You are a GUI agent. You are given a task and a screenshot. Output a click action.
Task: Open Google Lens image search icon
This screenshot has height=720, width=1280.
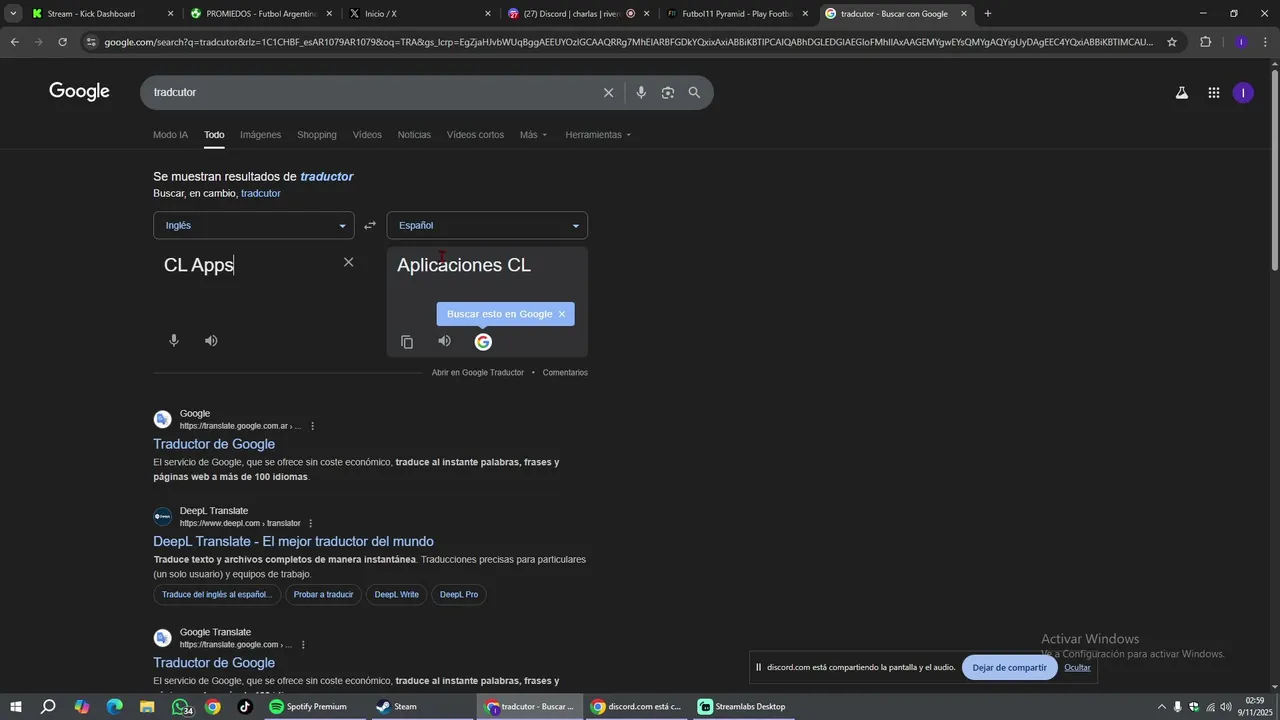[668, 93]
